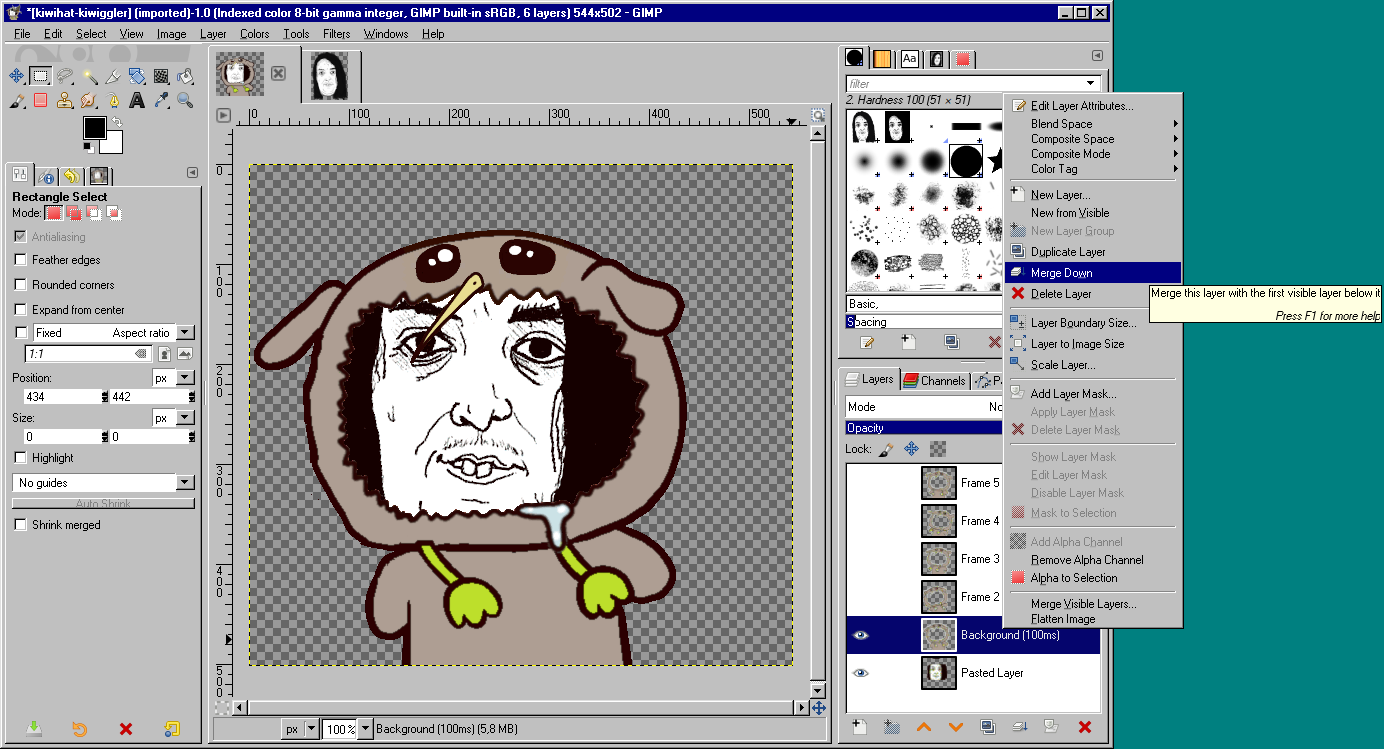Select the Text tool
The width and height of the screenshot is (1384, 749).
(x=137, y=100)
